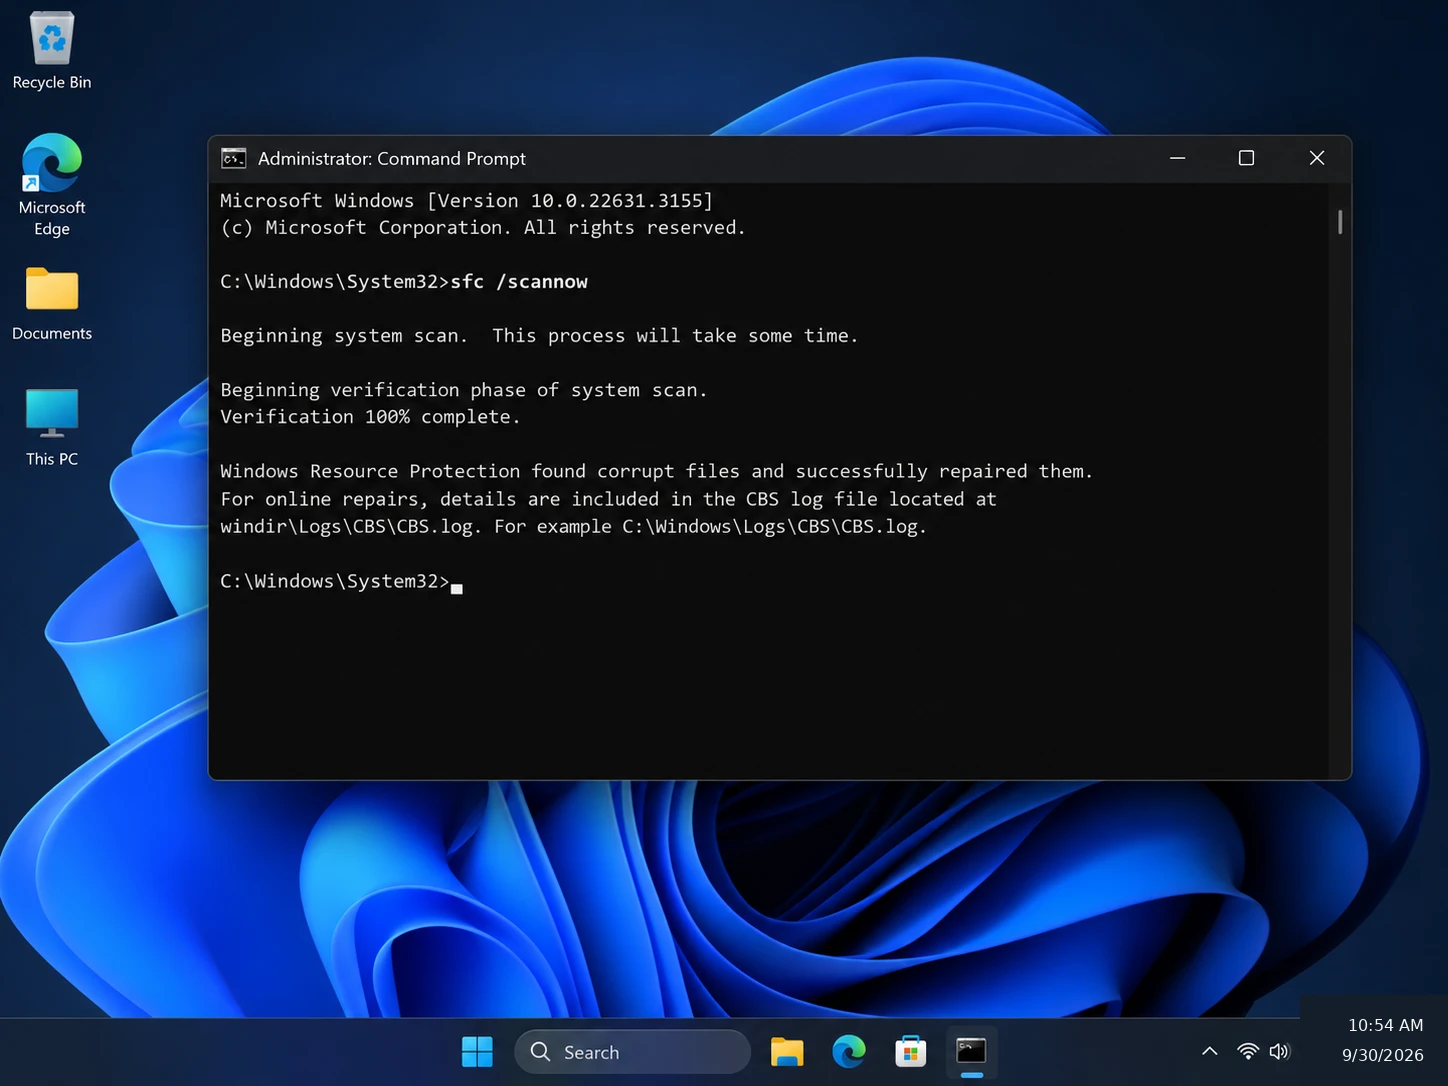Click the 'sfc /scannow' command text
This screenshot has width=1448, height=1086.
click(519, 282)
